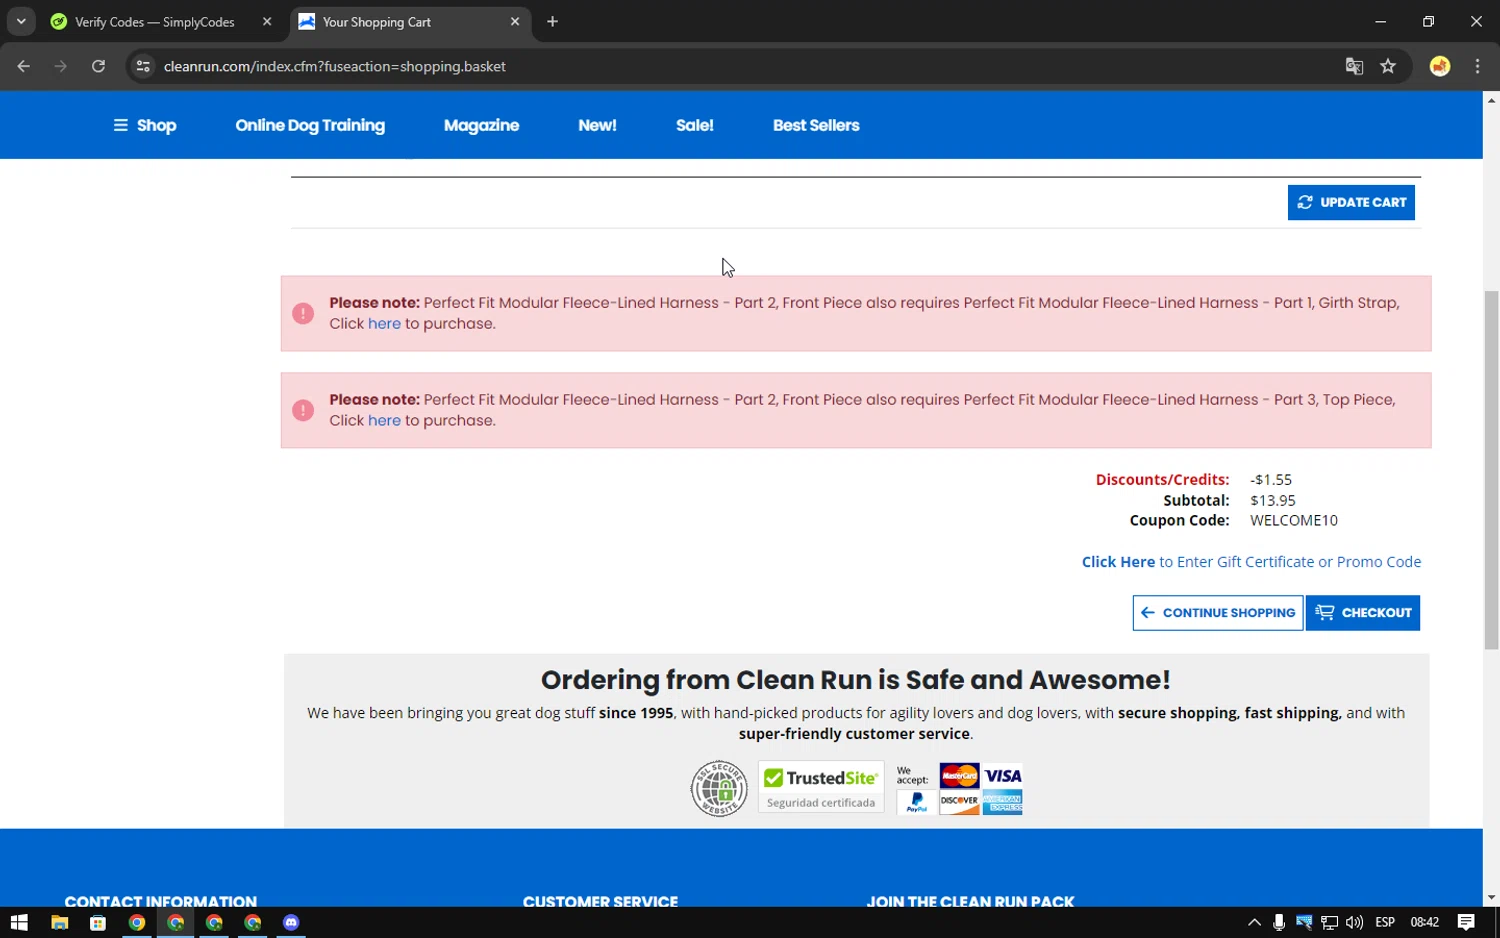
Task: Click the WELCOME10 coupon code text
Action: click(1294, 521)
